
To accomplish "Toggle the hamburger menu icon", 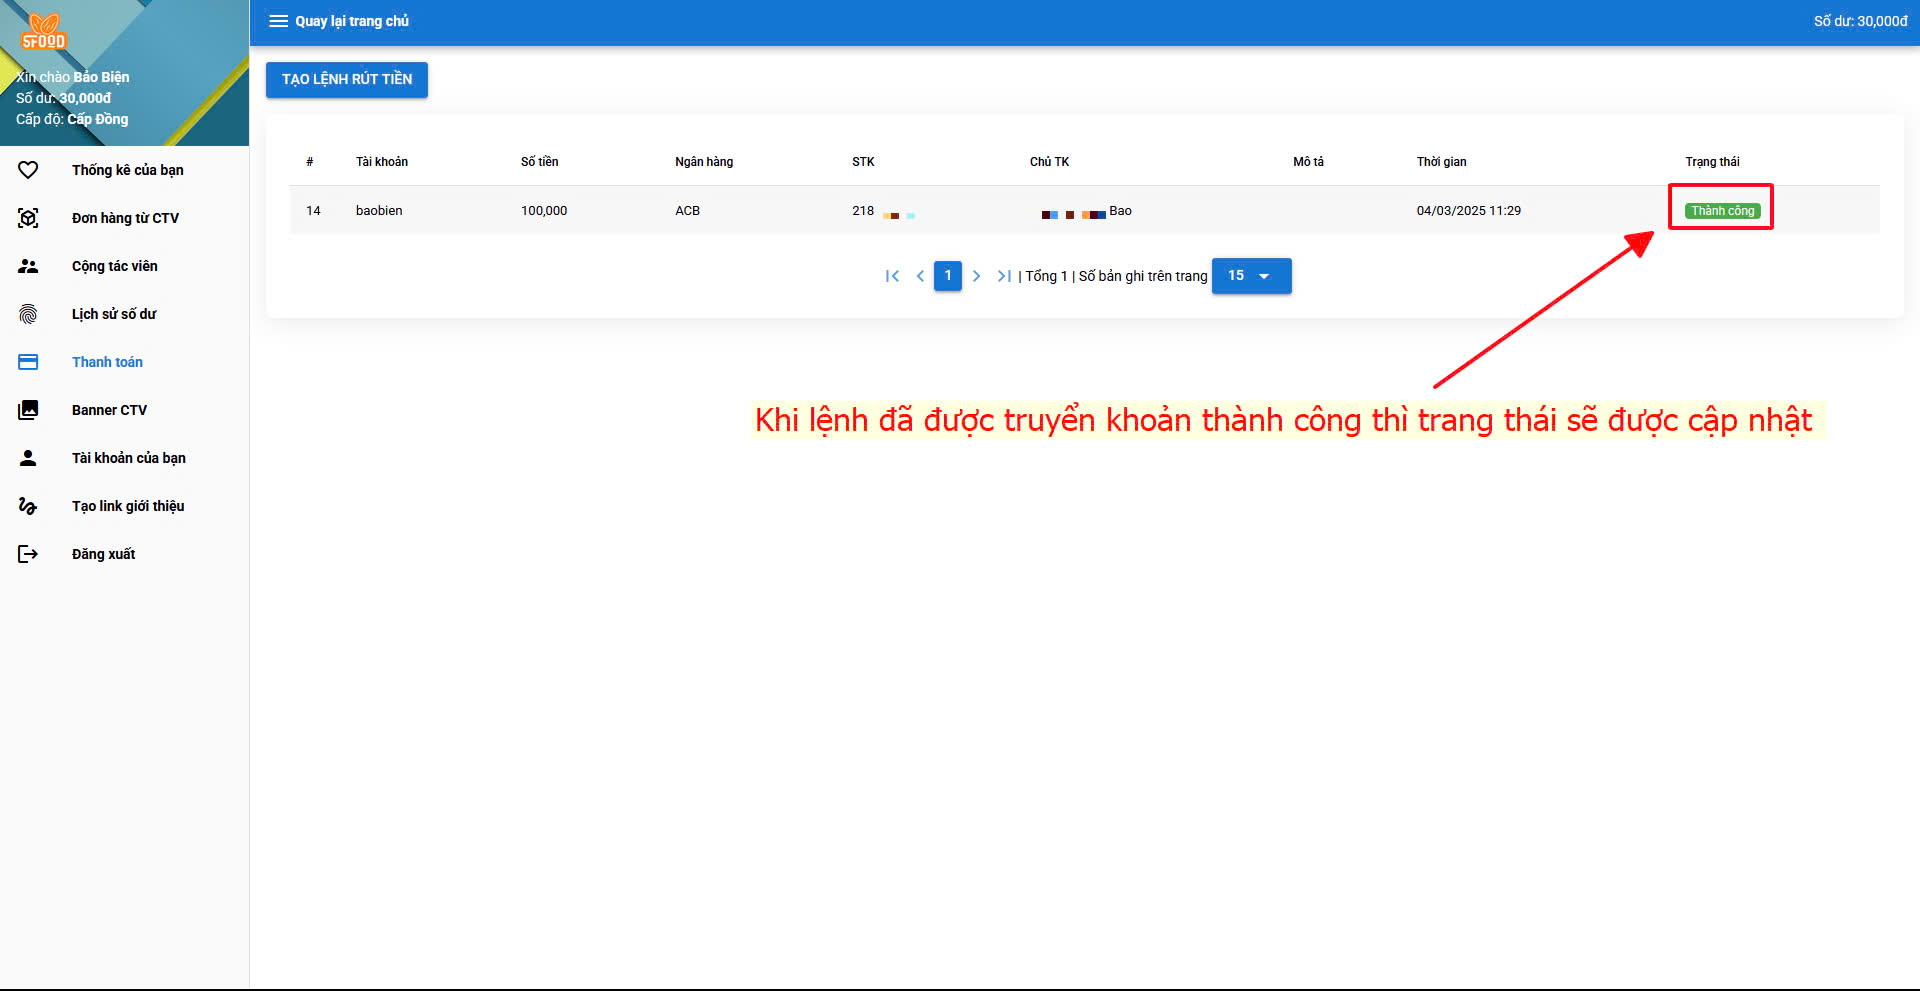I will 278,21.
